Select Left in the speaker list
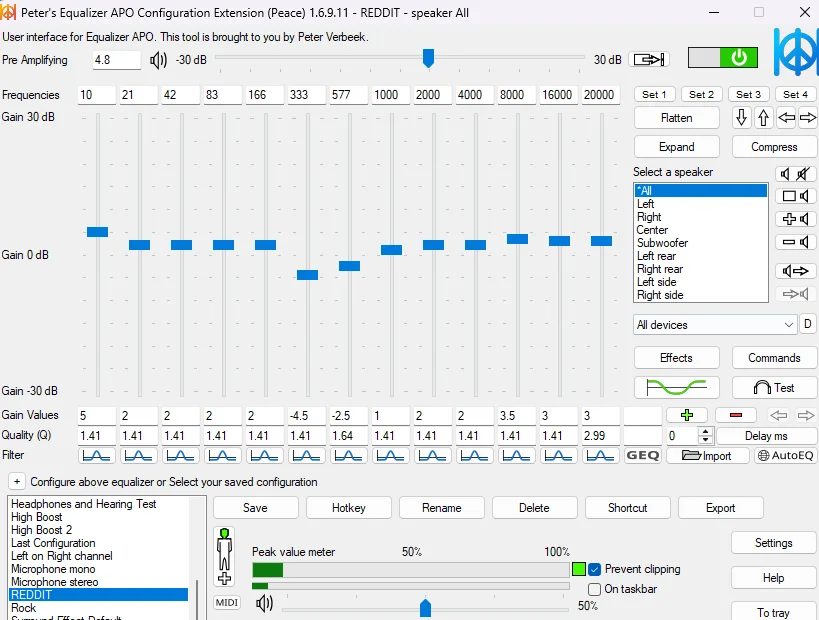Screen dimensions: 819x620 700,204
